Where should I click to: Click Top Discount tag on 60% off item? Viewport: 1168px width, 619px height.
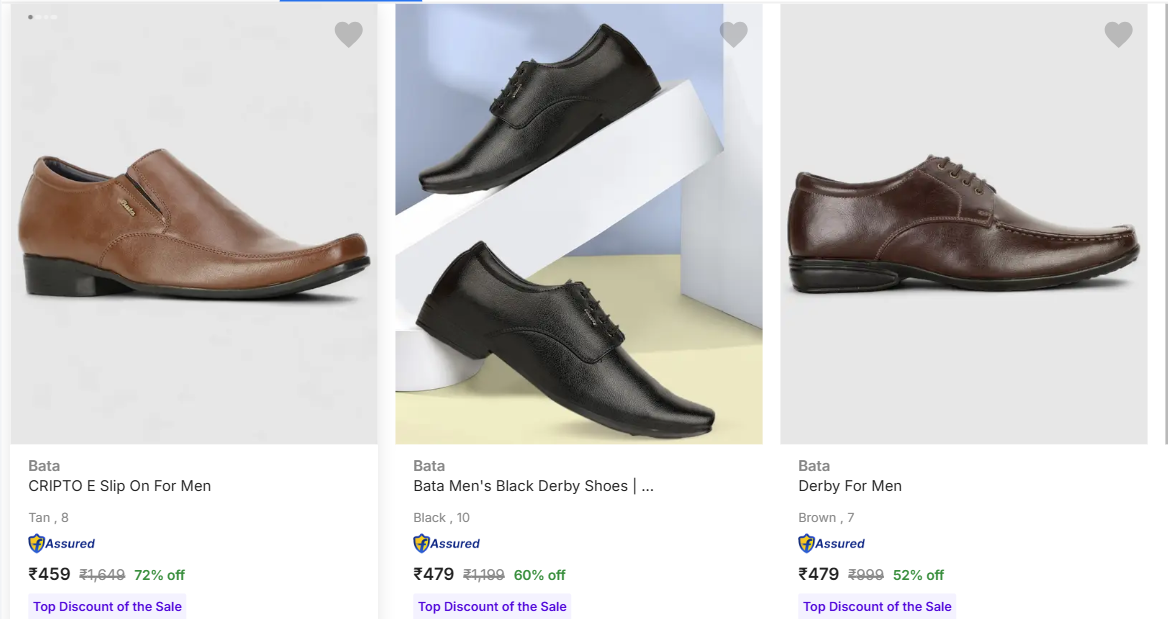(492, 607)
